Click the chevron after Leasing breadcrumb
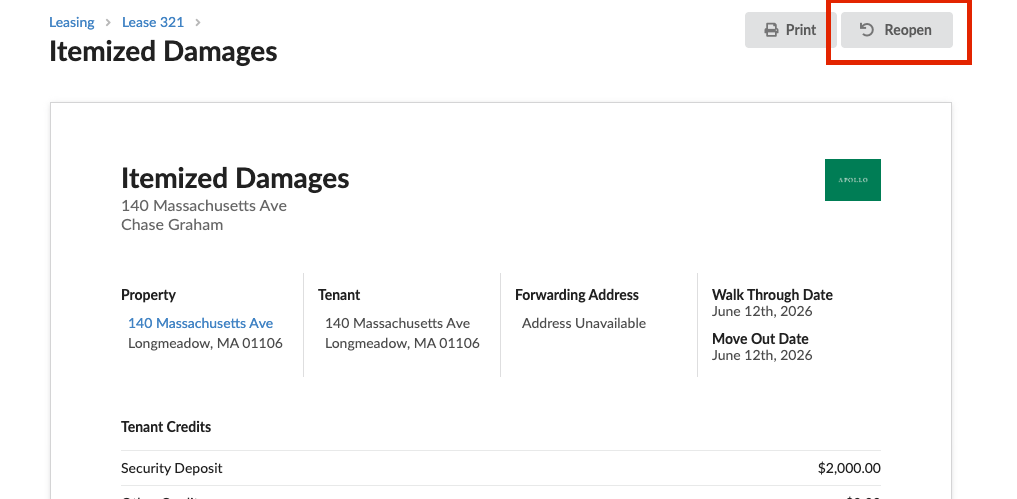The image size is (1017, 499). (x=108, y=23)
